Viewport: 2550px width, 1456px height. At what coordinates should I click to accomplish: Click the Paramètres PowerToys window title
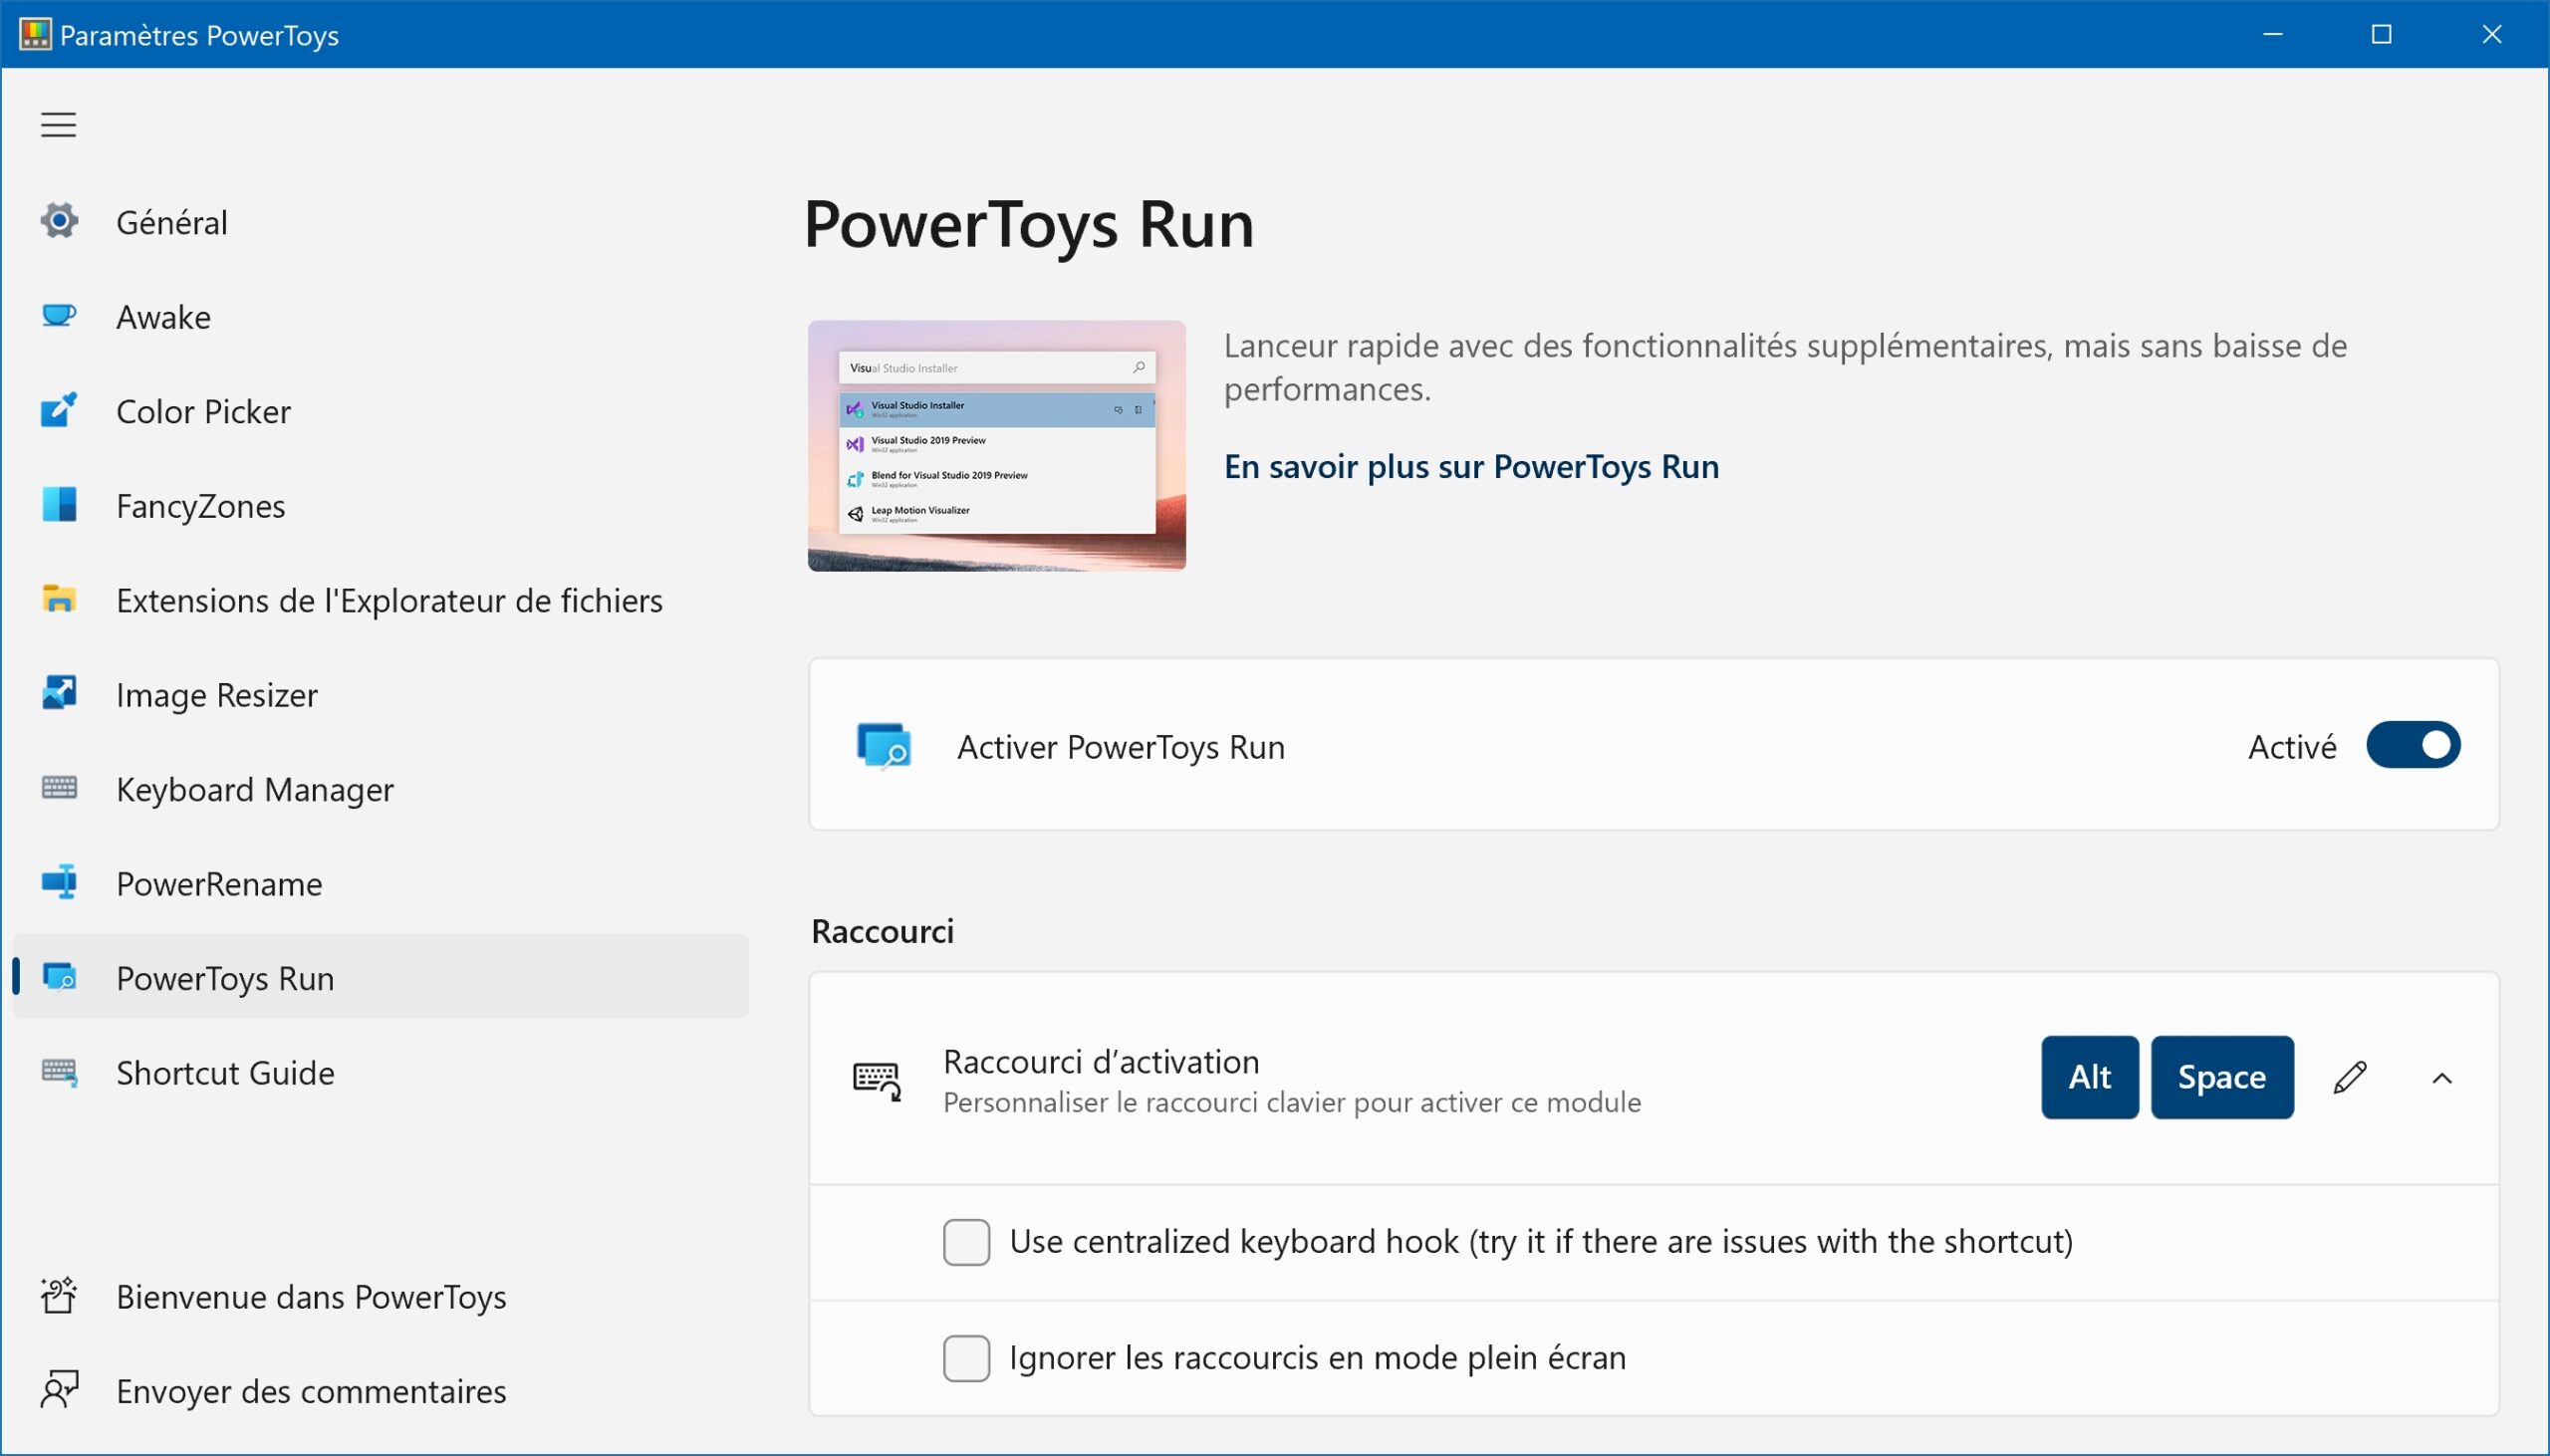point(199,35)
